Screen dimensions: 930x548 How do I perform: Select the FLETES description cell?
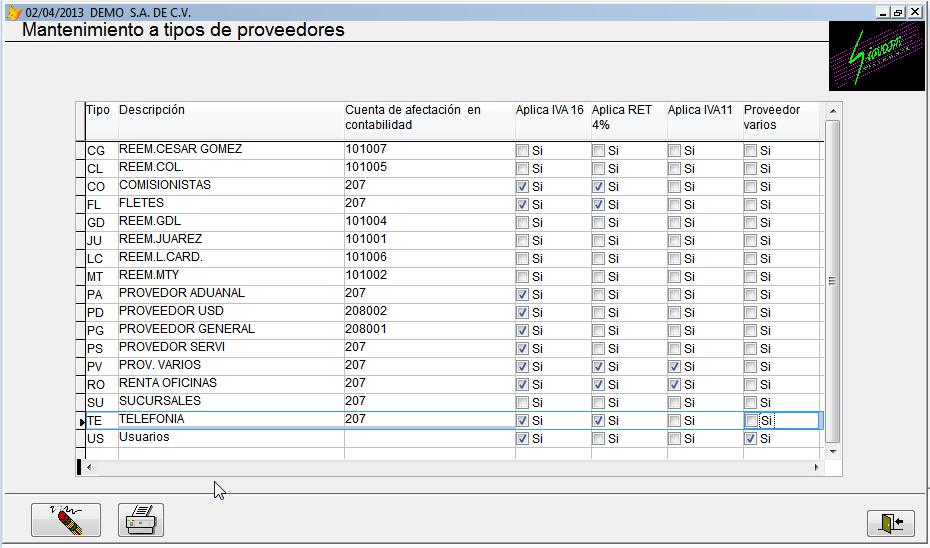(231, 204)
